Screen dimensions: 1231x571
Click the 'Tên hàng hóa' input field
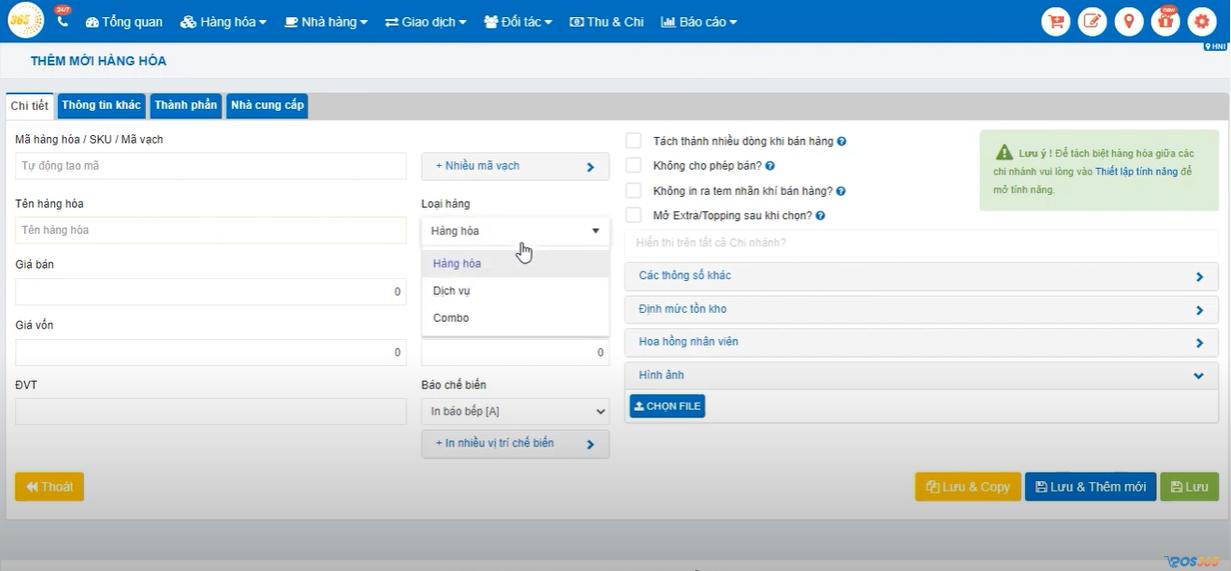[210, 230]
